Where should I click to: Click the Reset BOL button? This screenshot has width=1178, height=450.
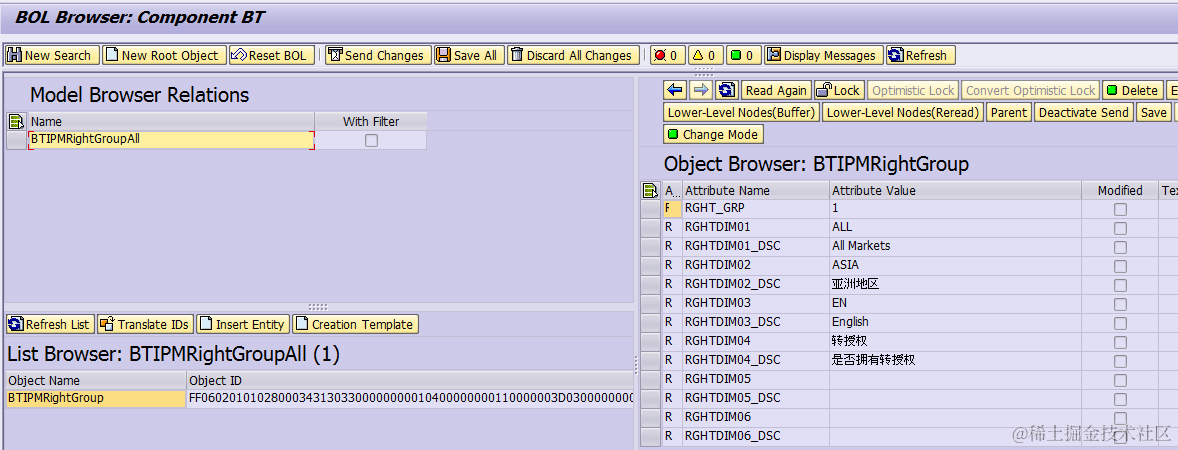click(271, 56)
